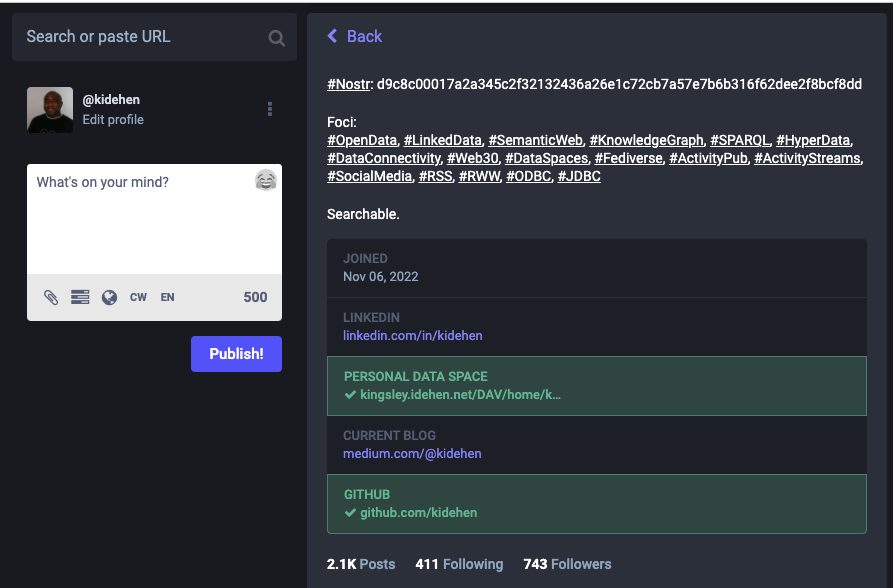
Task: Open the #HyperData hashtag
Action: coord(813,140)
